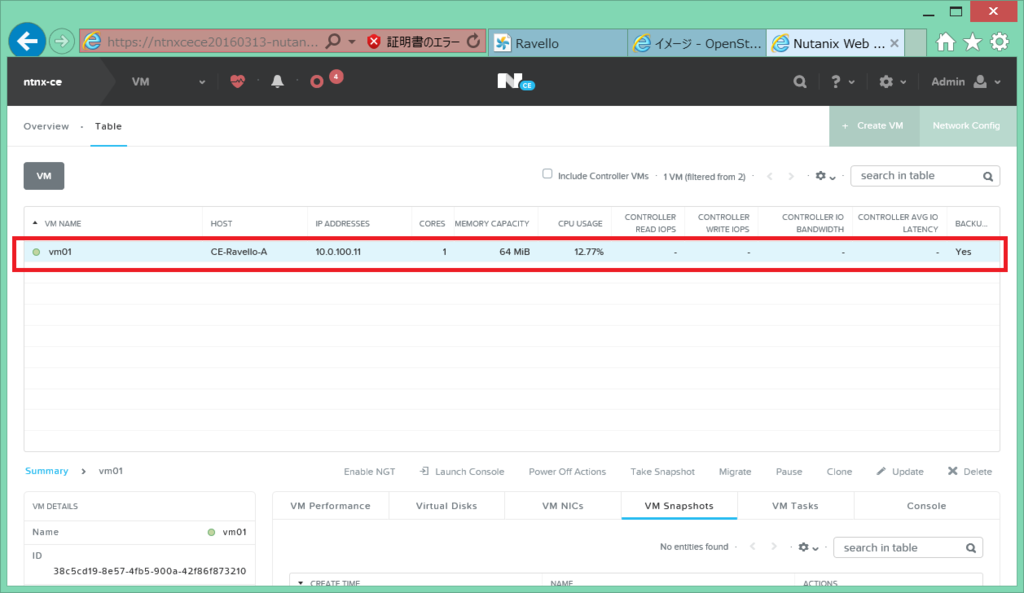Image resolution: width=1024 pixels, height=593 pixels.
Task: Go to previous page of VM table
Action: pyautogui.click(x=770, y=176)
